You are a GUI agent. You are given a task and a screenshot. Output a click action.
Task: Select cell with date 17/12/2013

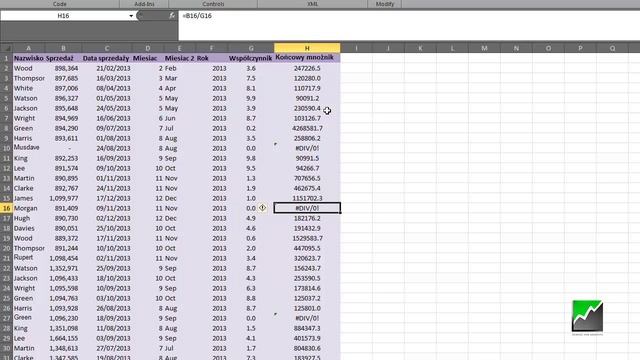pos(107,198)
